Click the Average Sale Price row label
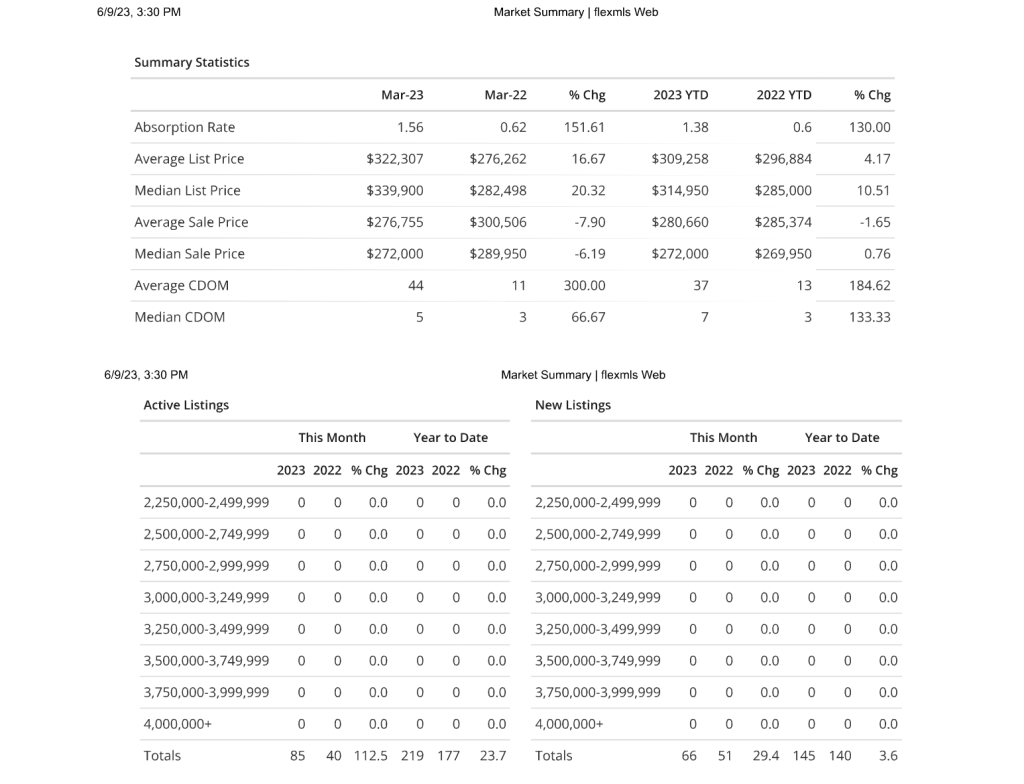This screenshot has height=784, width=1024. (x=191, y=222)
